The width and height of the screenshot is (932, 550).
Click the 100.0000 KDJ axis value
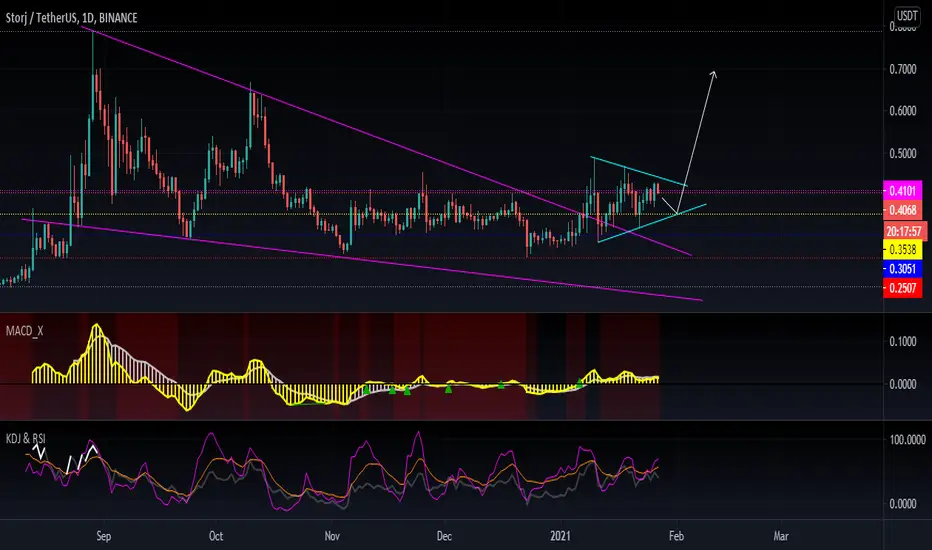tap(907, 440)
